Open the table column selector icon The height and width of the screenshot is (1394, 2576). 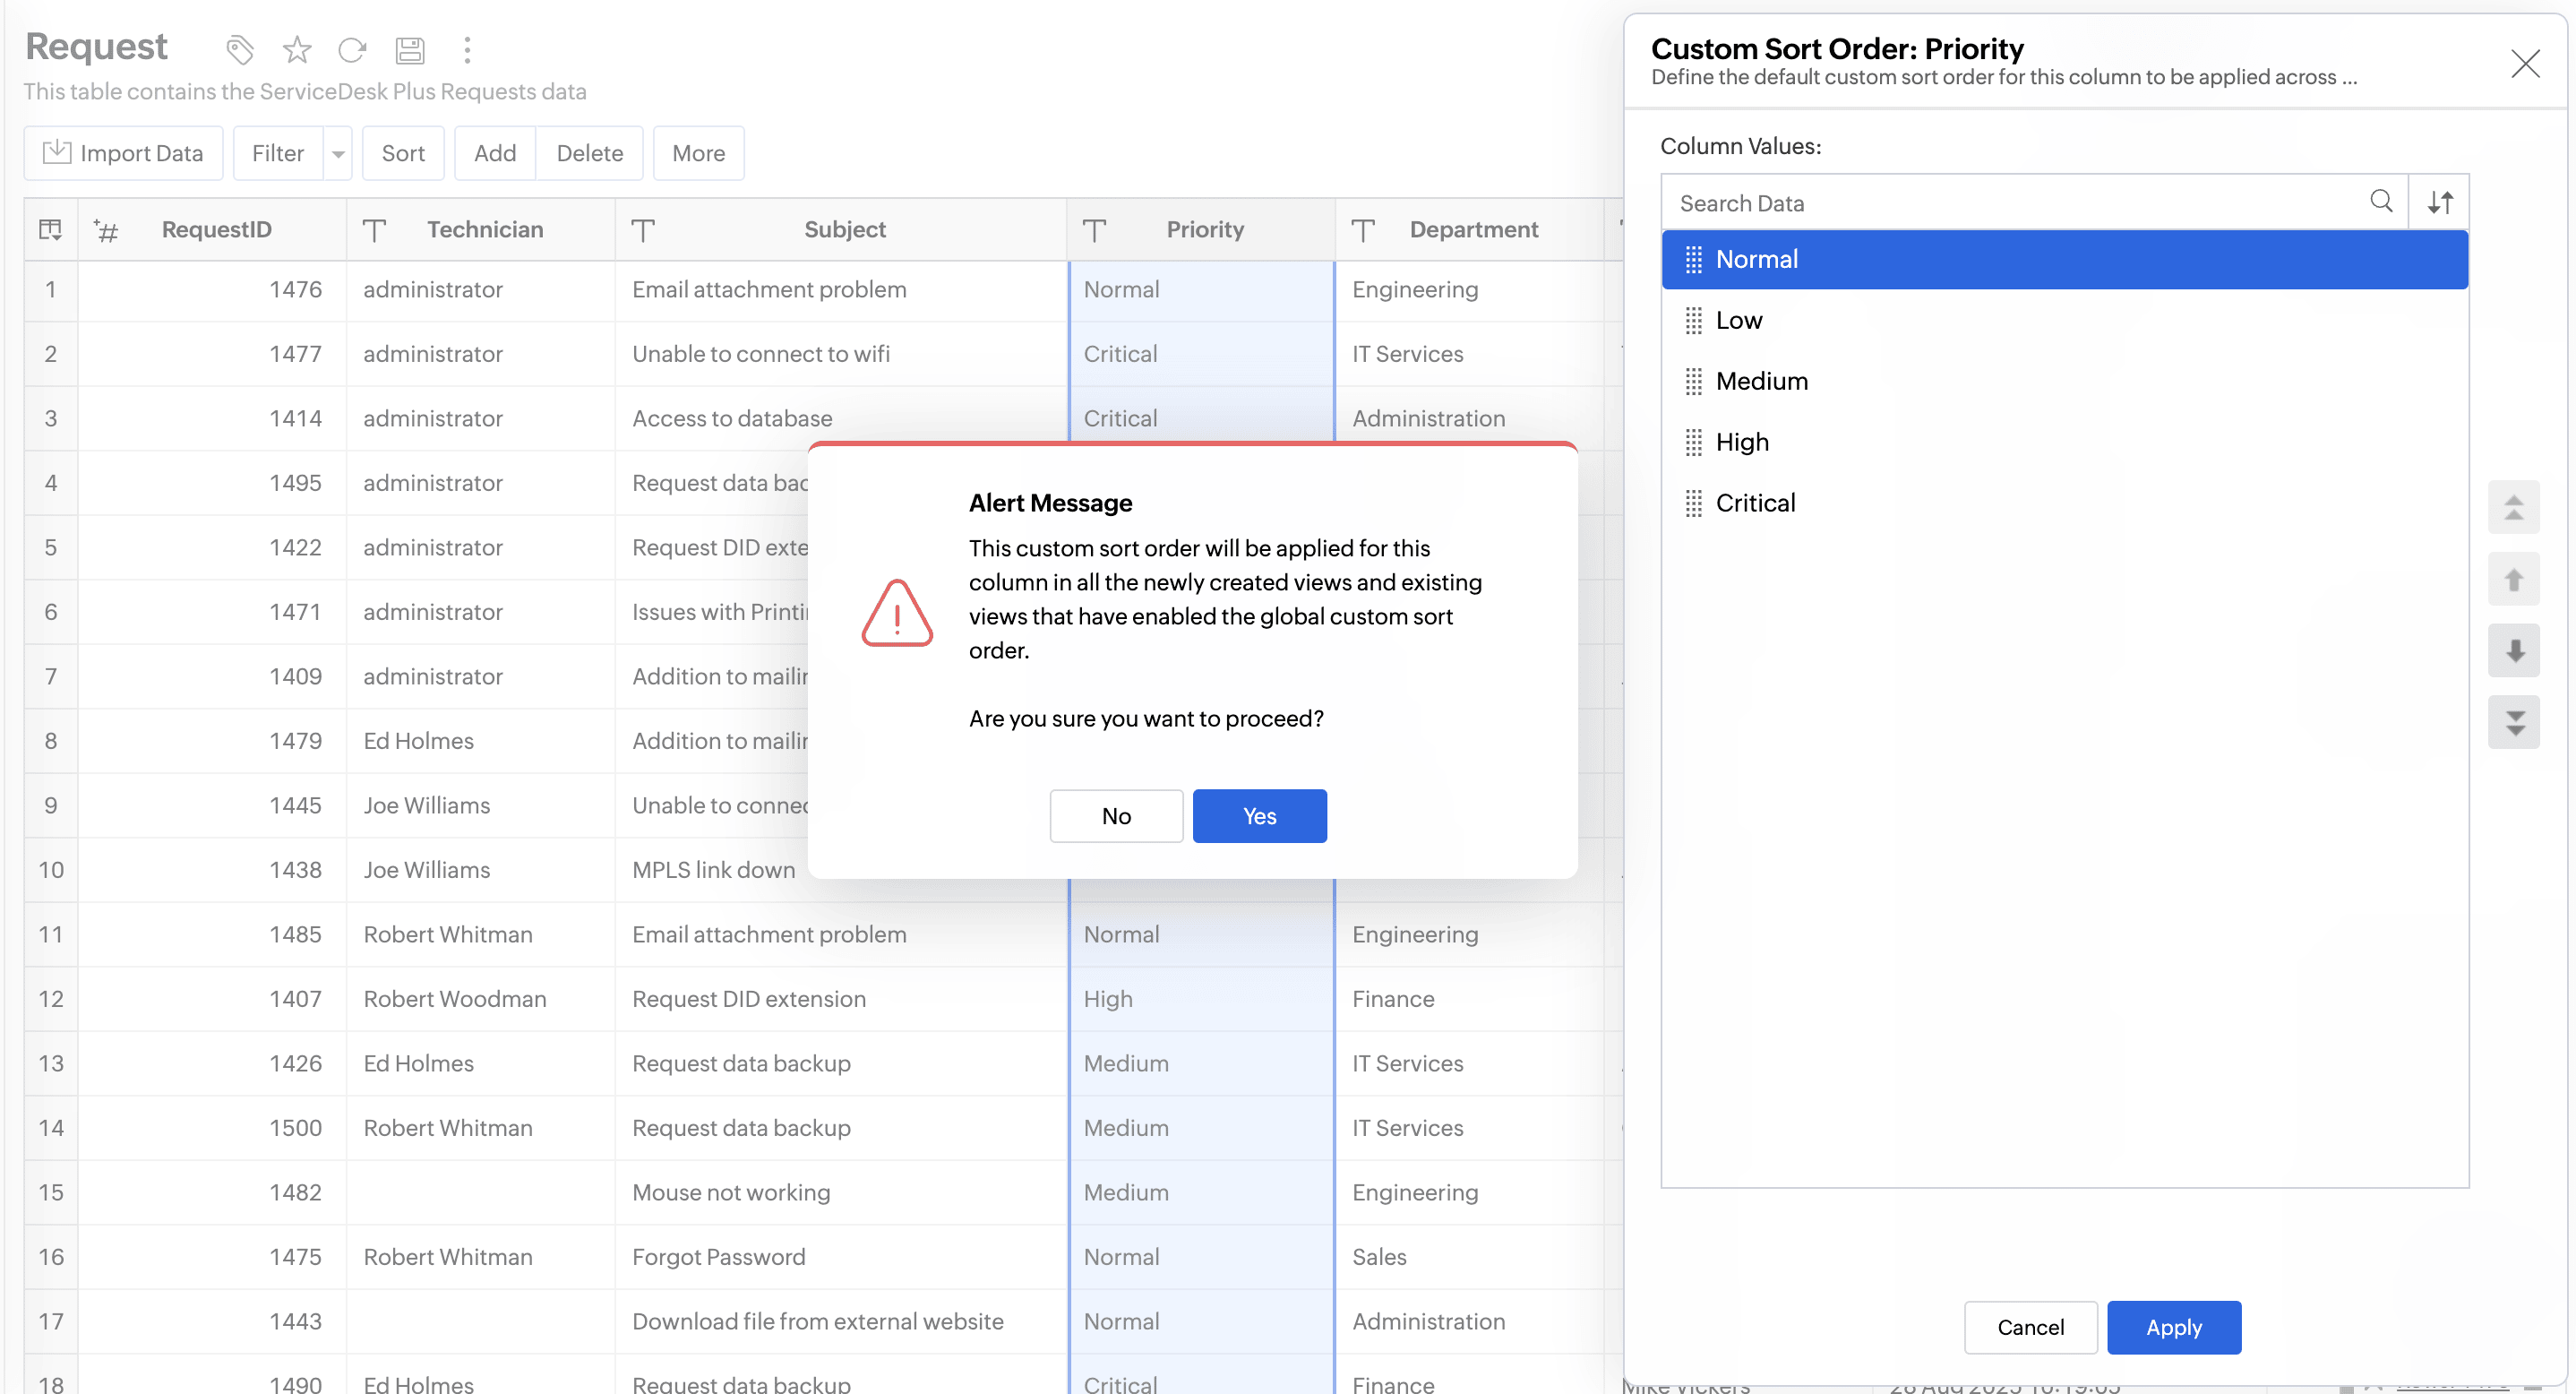(x=50, y=230)
